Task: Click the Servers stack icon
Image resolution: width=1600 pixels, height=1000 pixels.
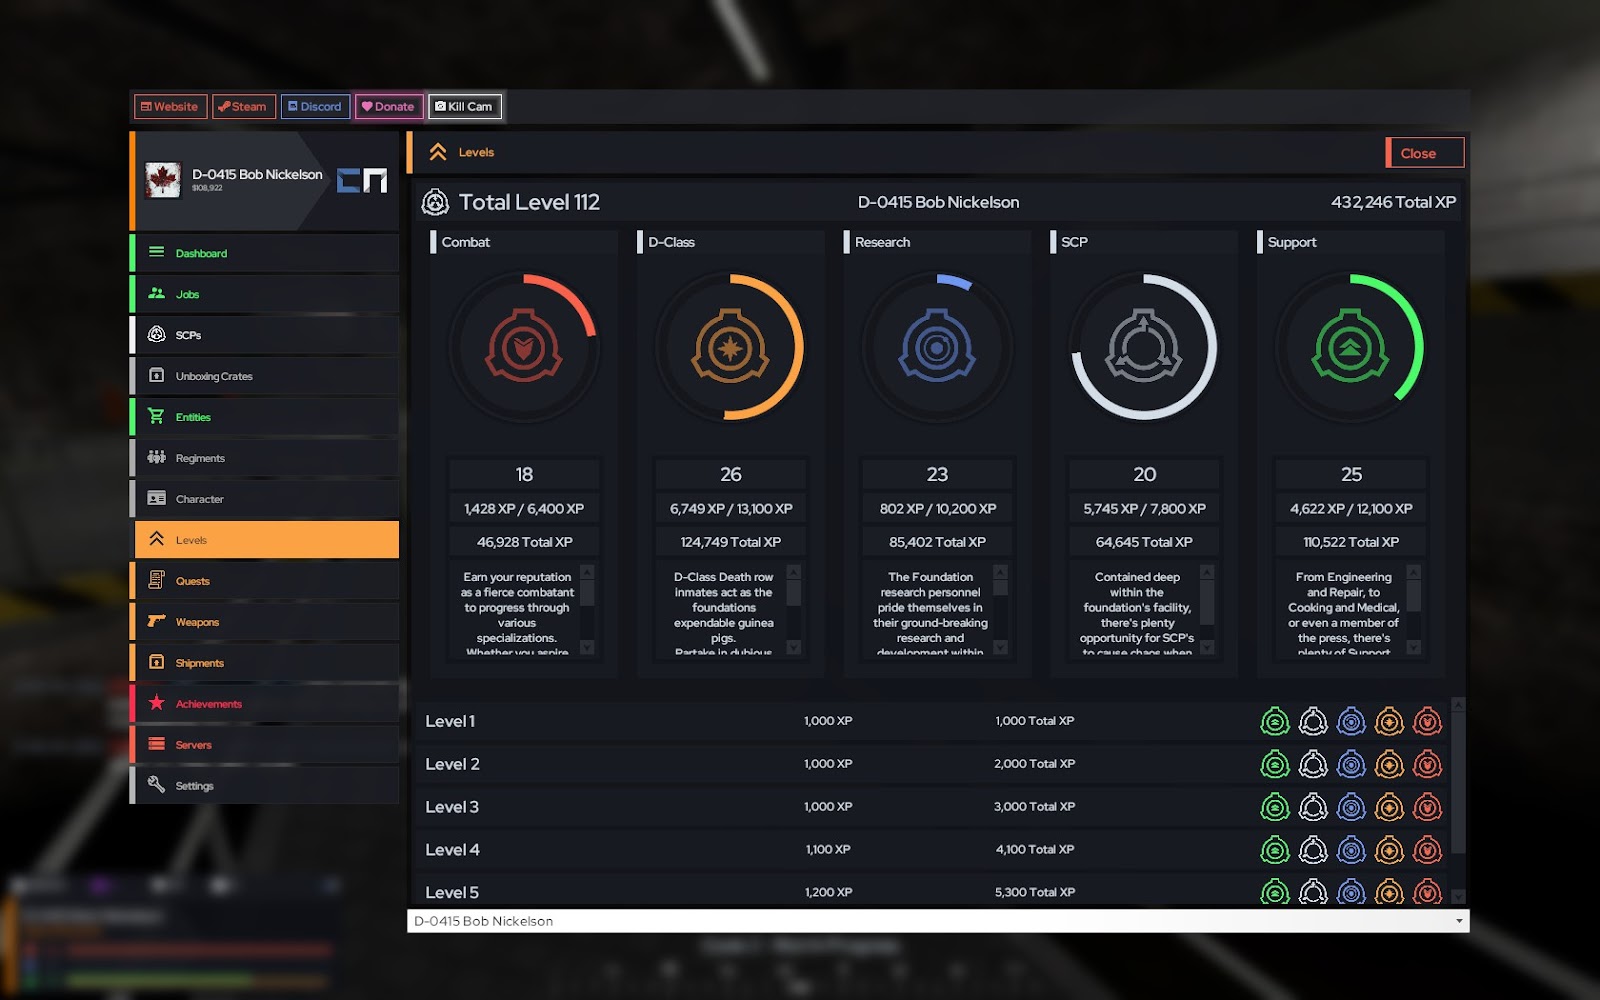Action: point(157,744)
